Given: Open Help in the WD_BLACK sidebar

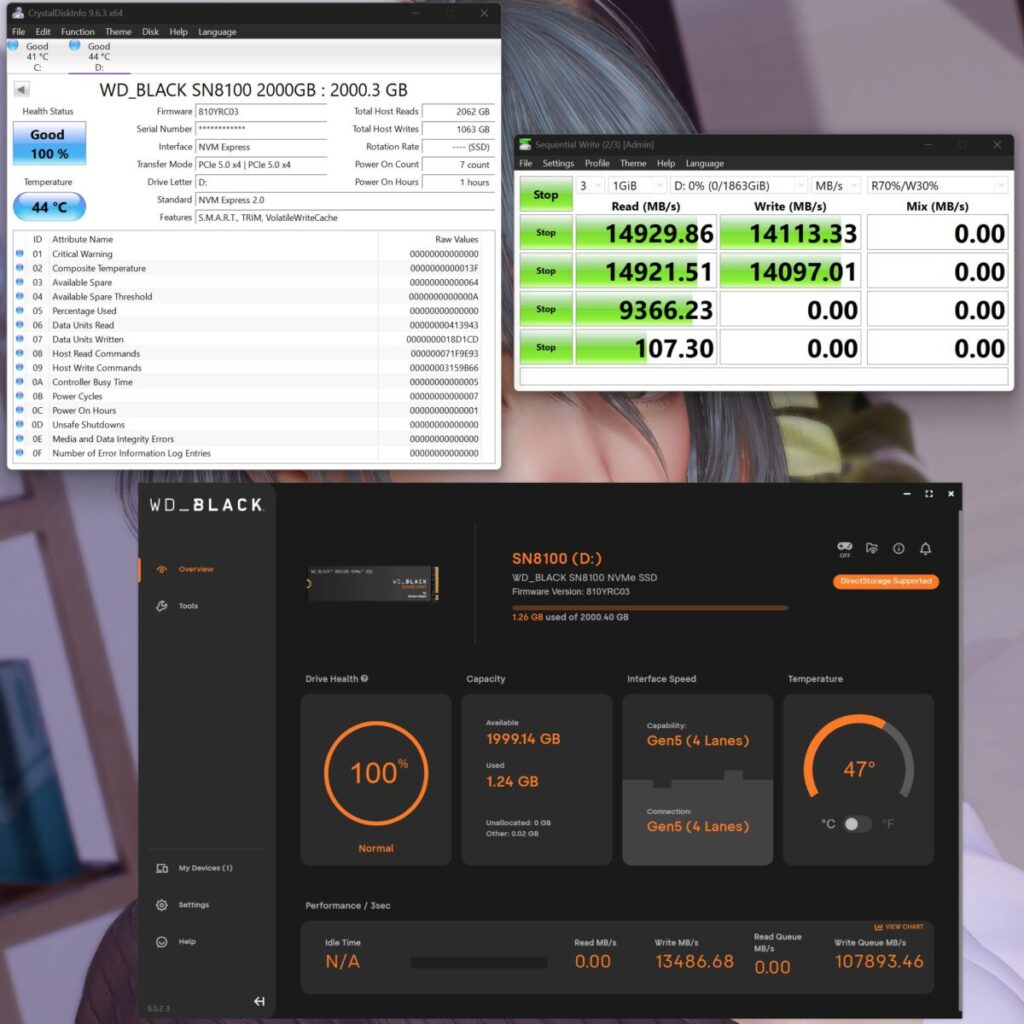Looking at the screenshot, I should (x=176, y=942).
